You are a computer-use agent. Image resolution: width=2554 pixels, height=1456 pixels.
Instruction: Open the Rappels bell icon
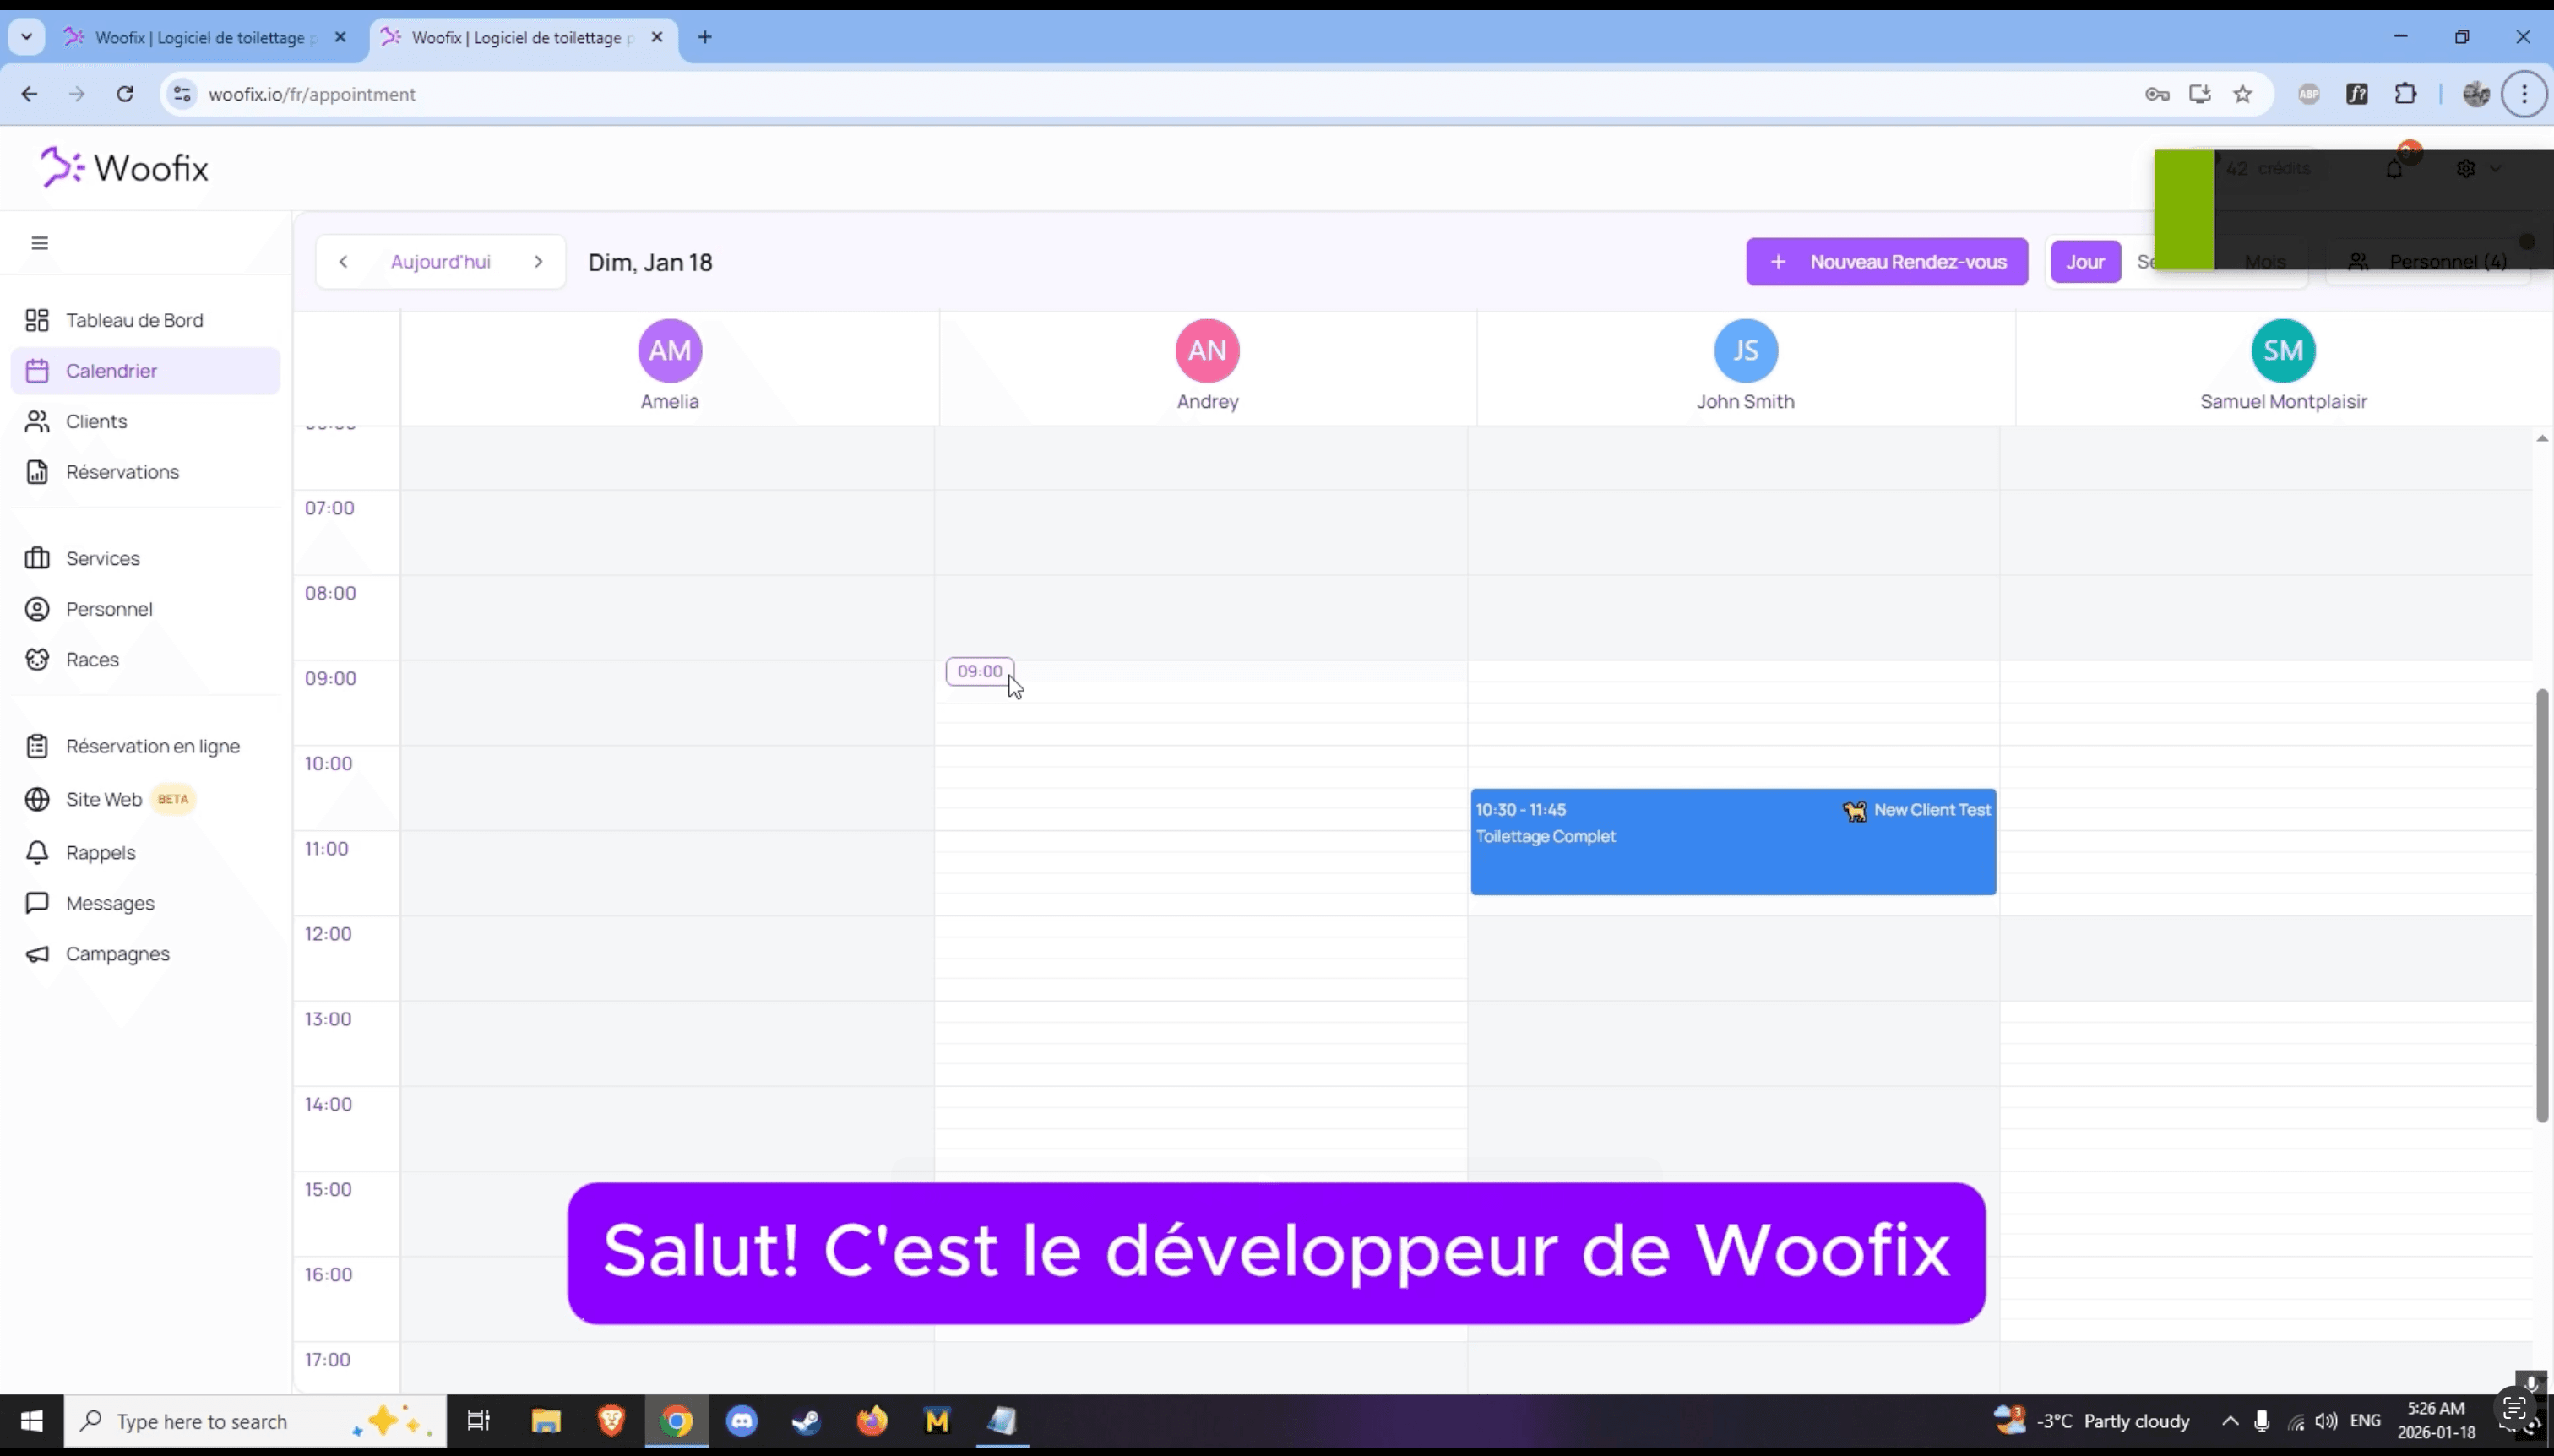point(37,852)
